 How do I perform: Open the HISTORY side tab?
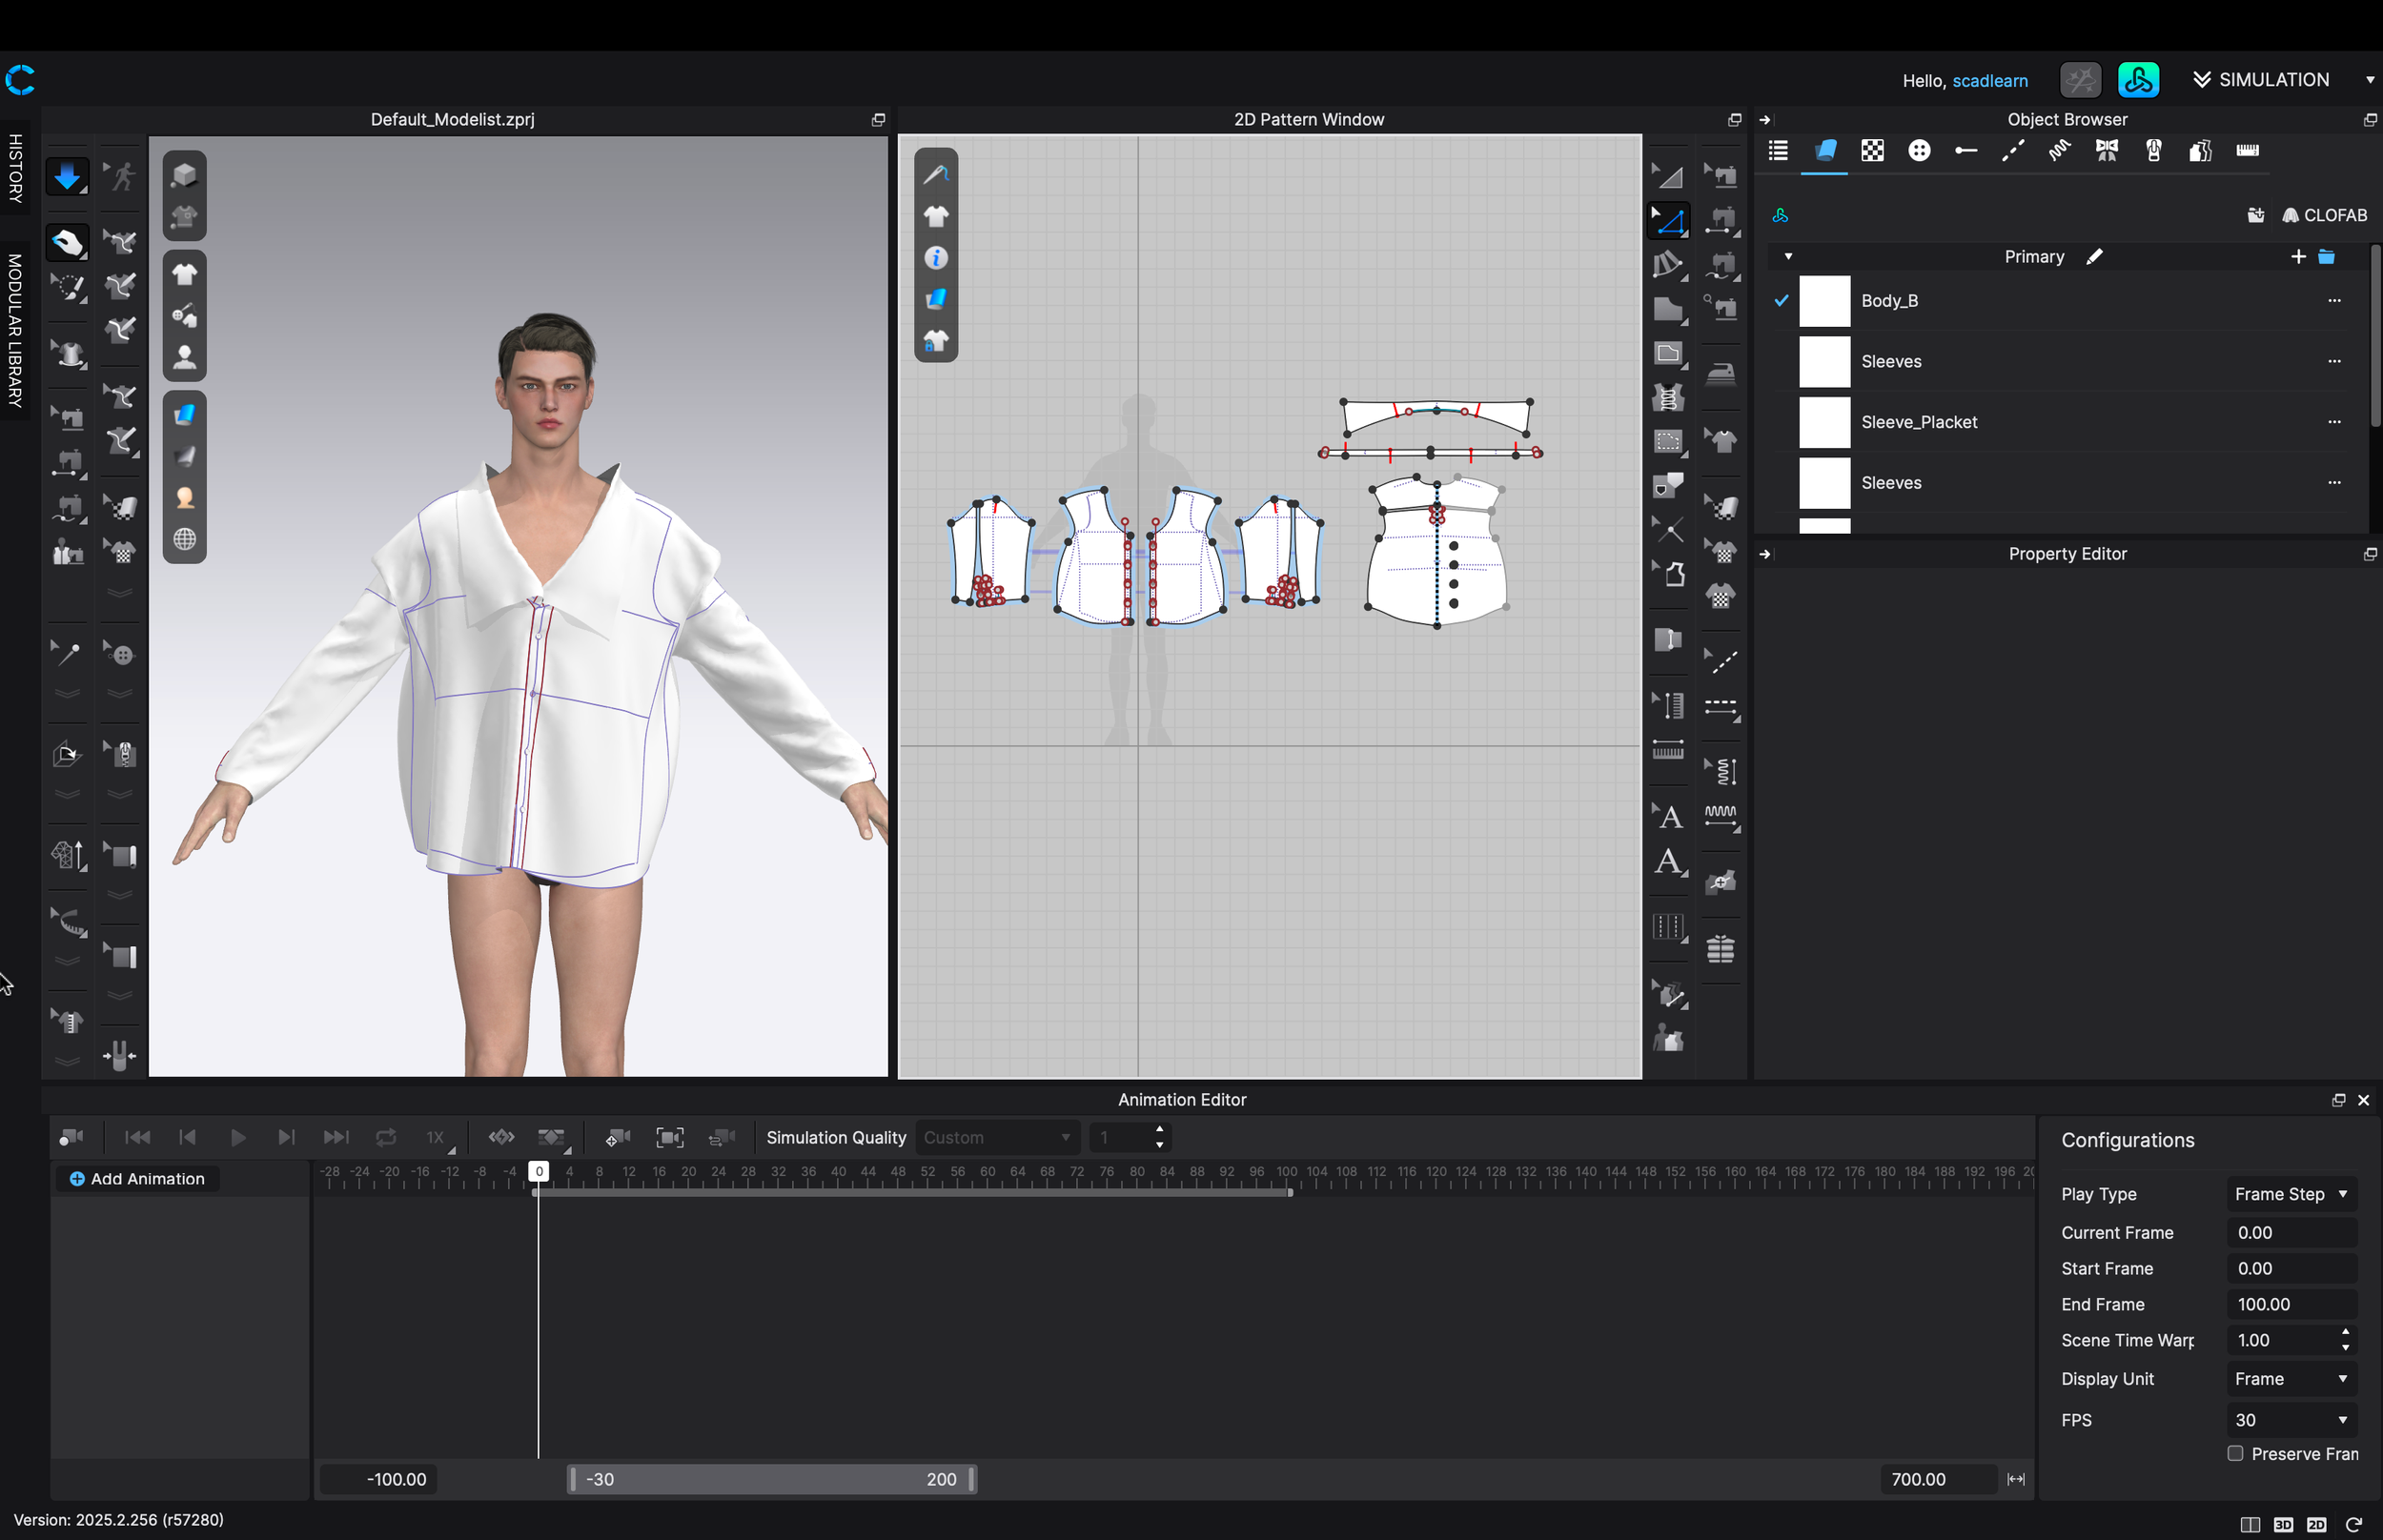tap(15, 168)
